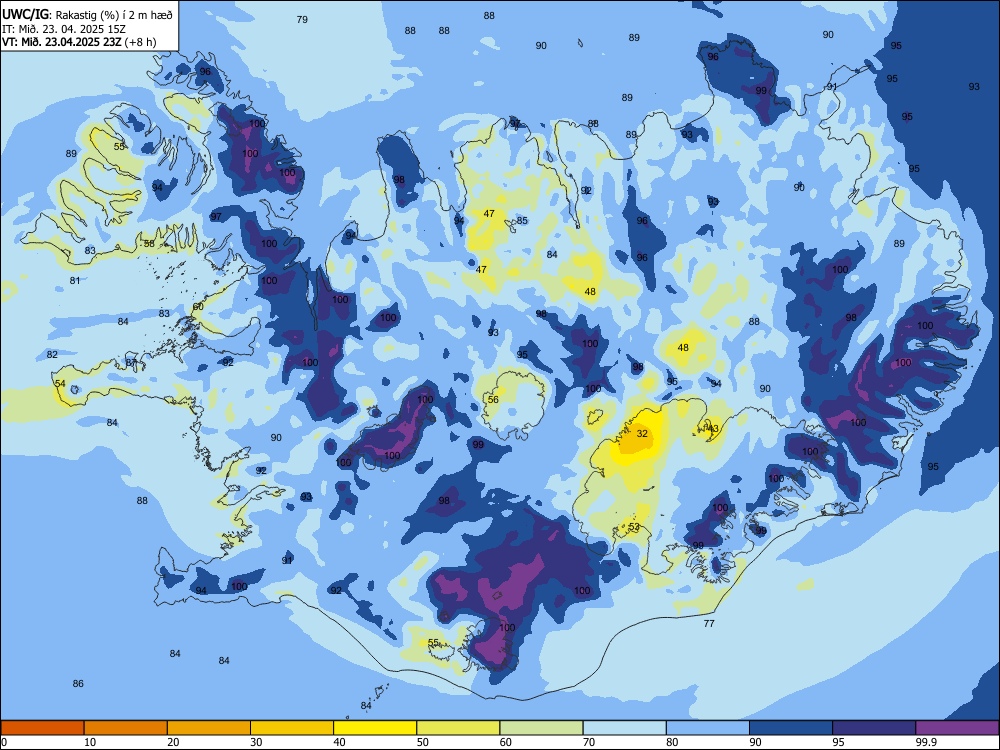Click the map value 79 at the top

[x=302, y=20]
